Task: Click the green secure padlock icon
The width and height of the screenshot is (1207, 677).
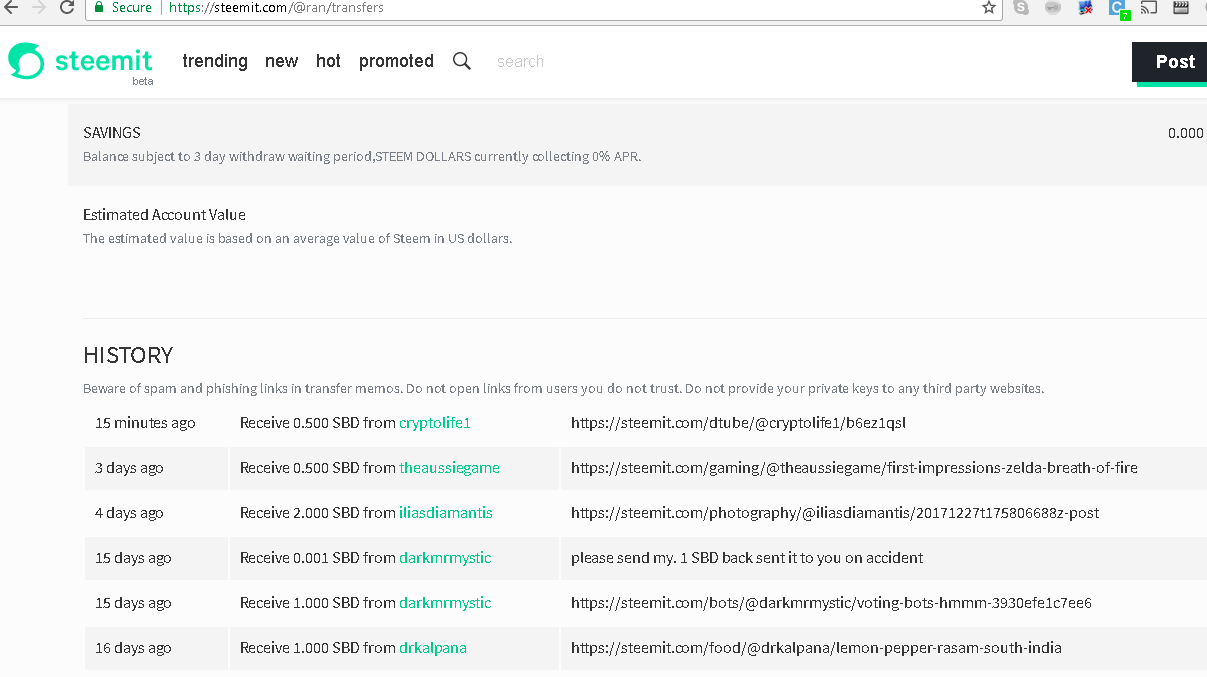Action: pyautogui.click(x=99, y=7)
